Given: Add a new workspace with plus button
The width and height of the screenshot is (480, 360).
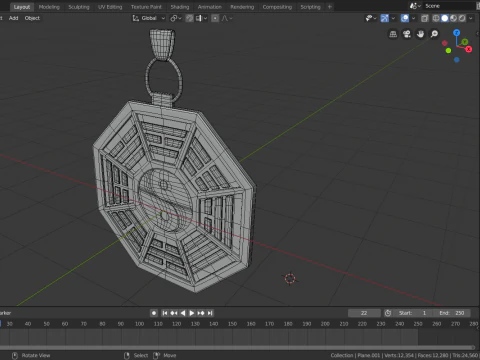Looking at the screenshot, I should [x=330, y=7].
